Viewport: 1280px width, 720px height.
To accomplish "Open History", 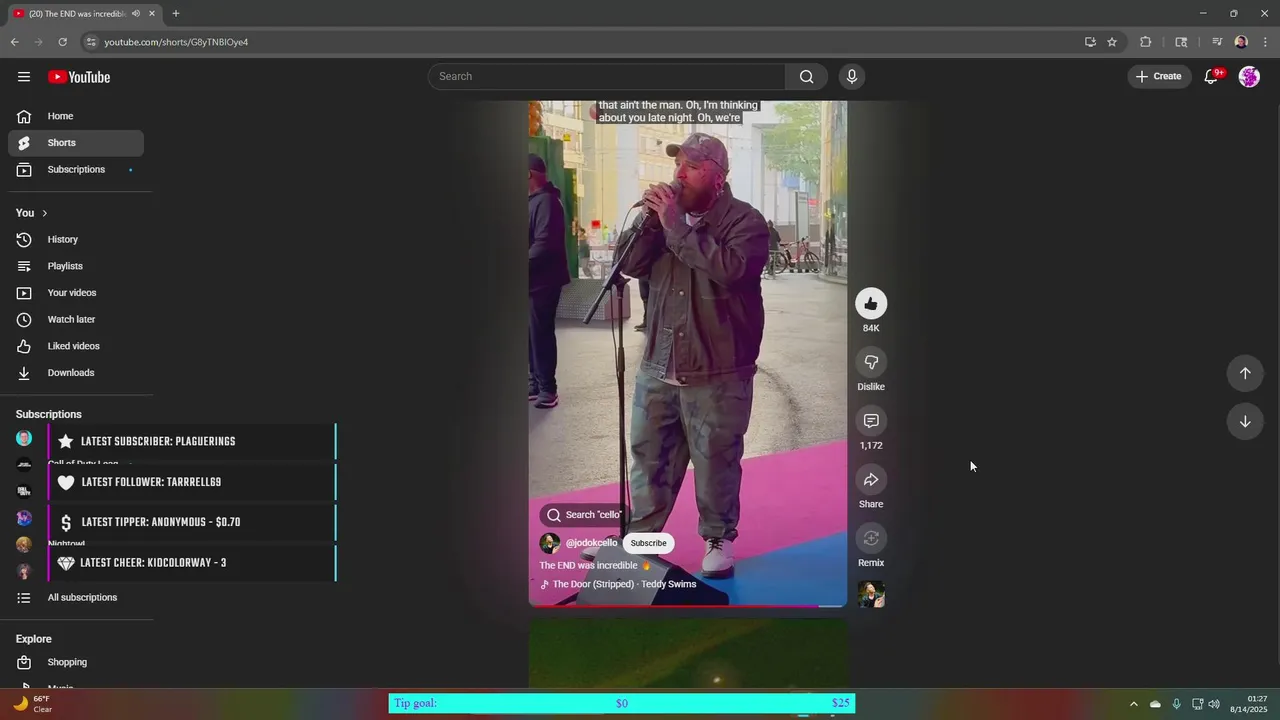I will tap(76, 240).
